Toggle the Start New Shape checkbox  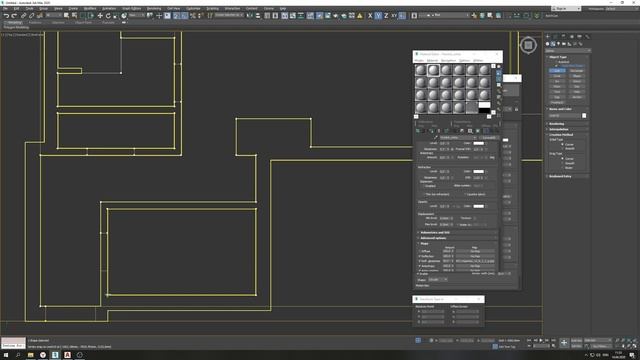(x=556, y=65)
